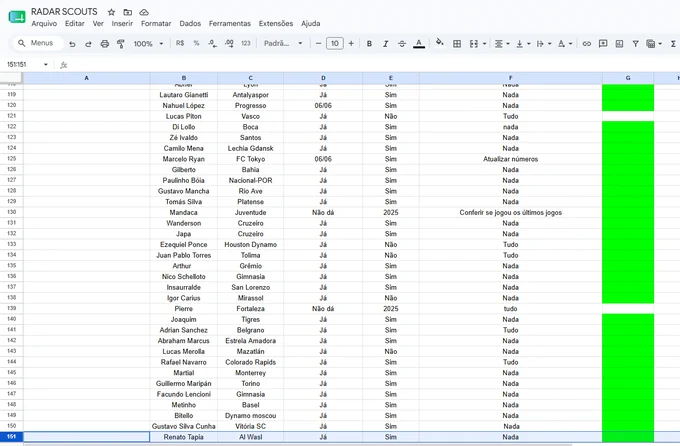Image resolution: width=680 pixels, height=446 pixels.
Task: Click the Redo arrow
Action: tap(88, 44)
